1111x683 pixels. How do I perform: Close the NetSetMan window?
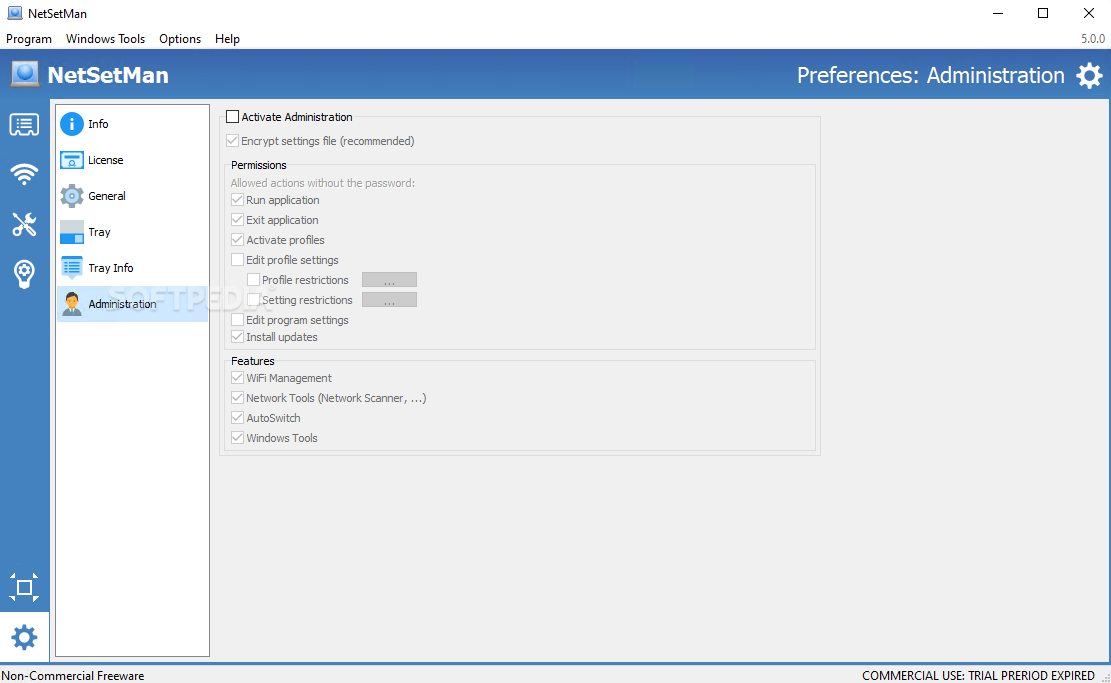1089,13
